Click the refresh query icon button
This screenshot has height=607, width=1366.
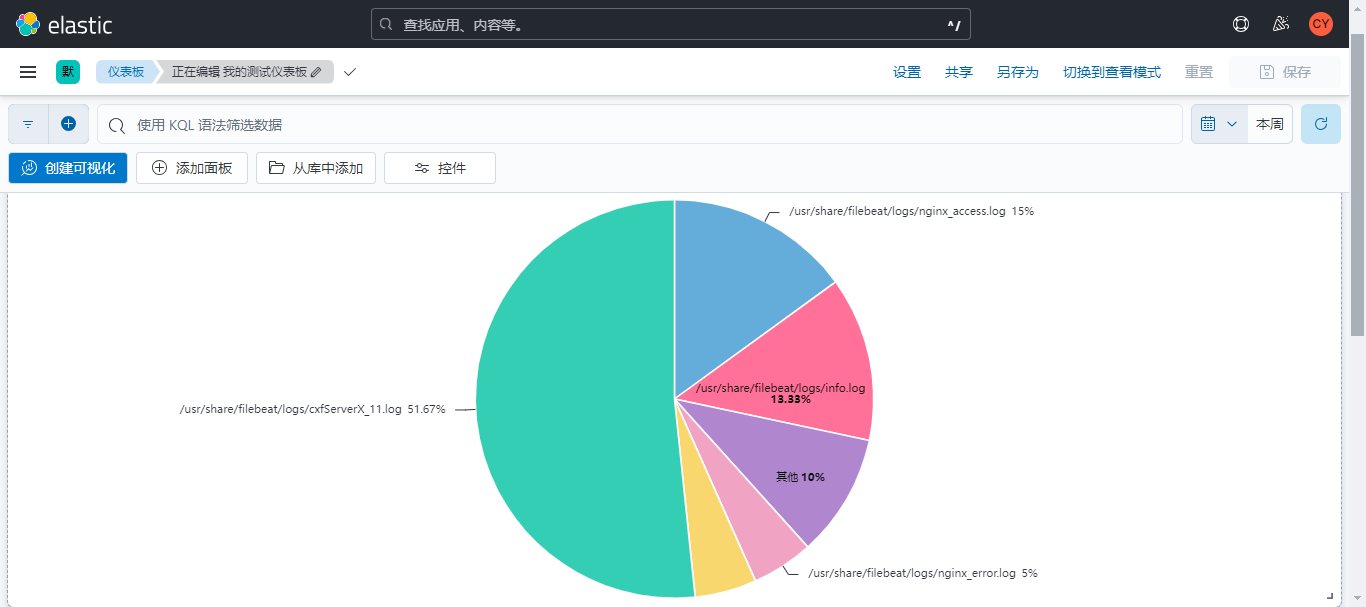coord(1320,124)
